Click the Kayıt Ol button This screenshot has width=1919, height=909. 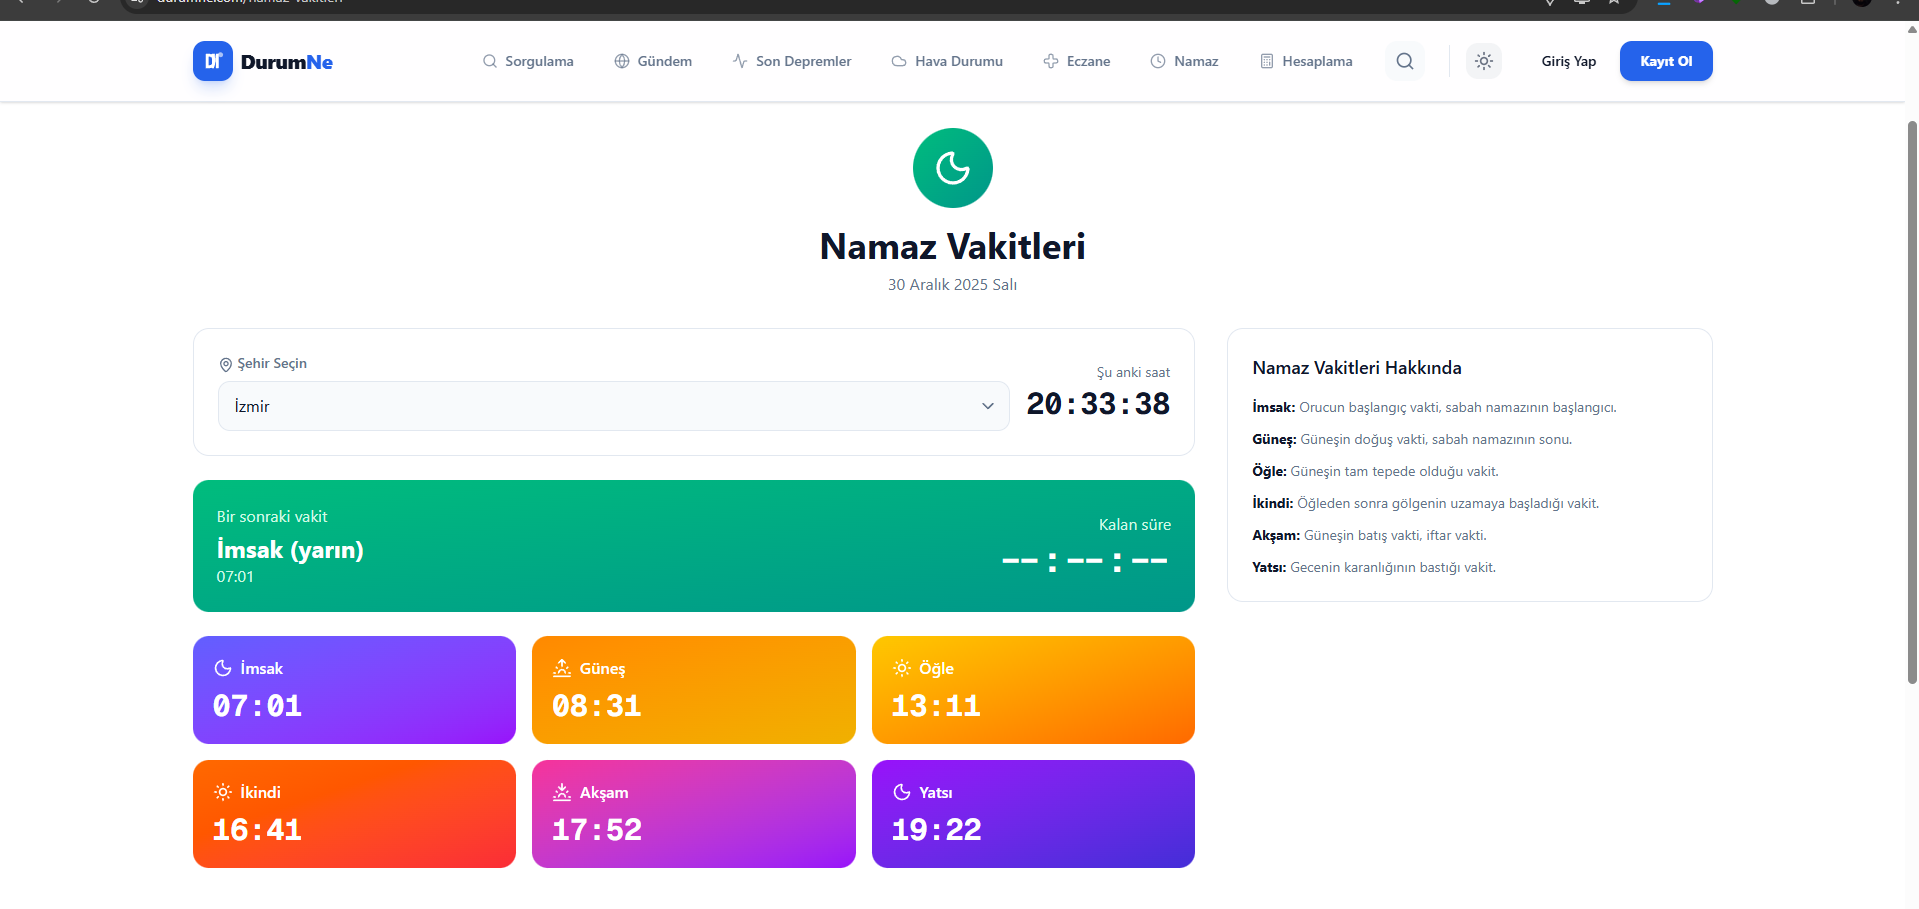[x=1666, y=61]
